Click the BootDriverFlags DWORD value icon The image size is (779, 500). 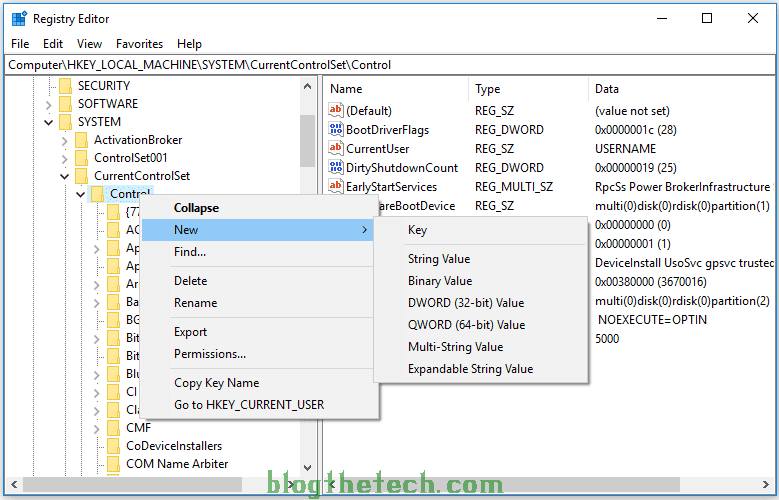pos(336,130)
